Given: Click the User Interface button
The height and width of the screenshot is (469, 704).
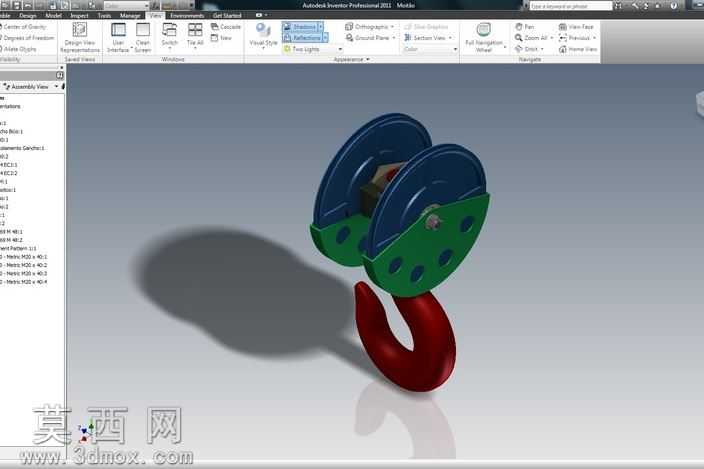Looking at the screenshot, I should pyautogui.click(x=118, y=37).
